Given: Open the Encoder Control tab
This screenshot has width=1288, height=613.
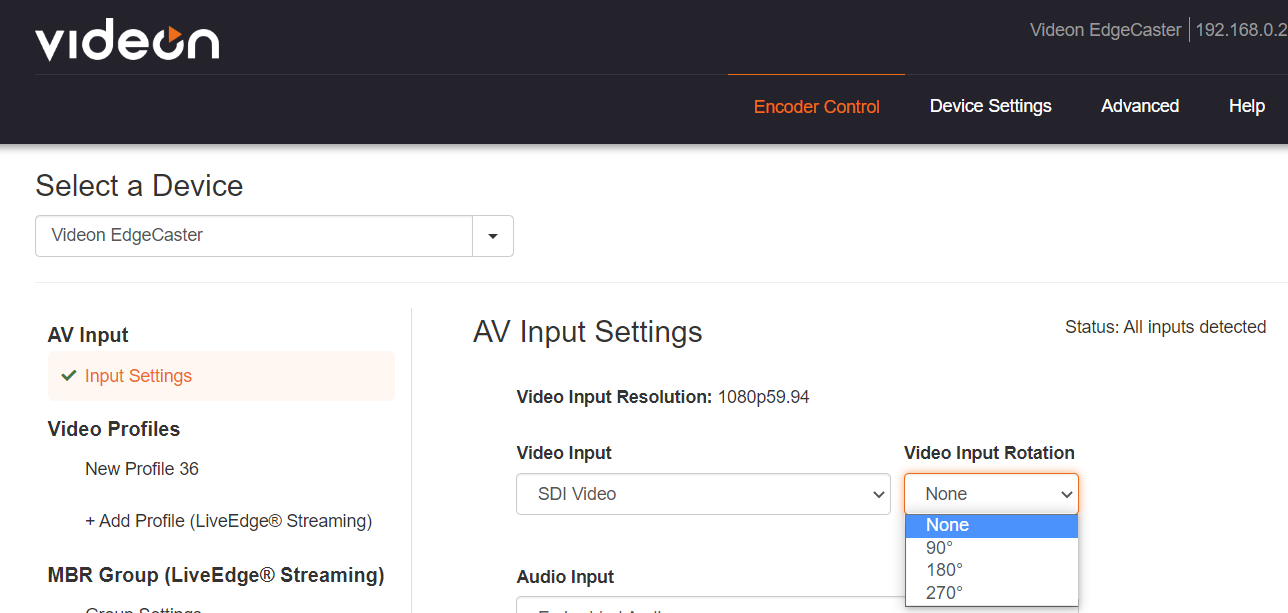Looking at the screenshot, I should tap(816, 107).
